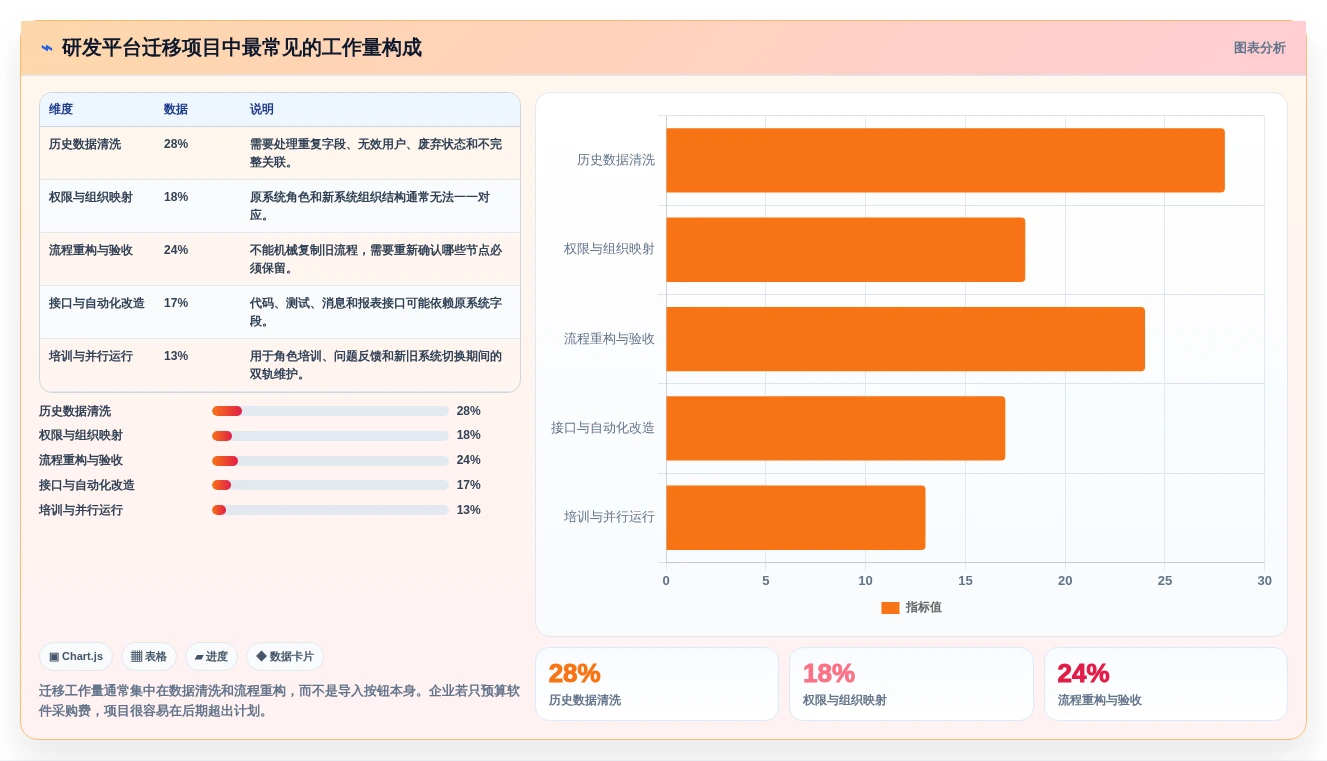This screenshot has width=1327, height=761.
Task: Toggle the 指标值 legend swatch
Action: click(890, 608)
